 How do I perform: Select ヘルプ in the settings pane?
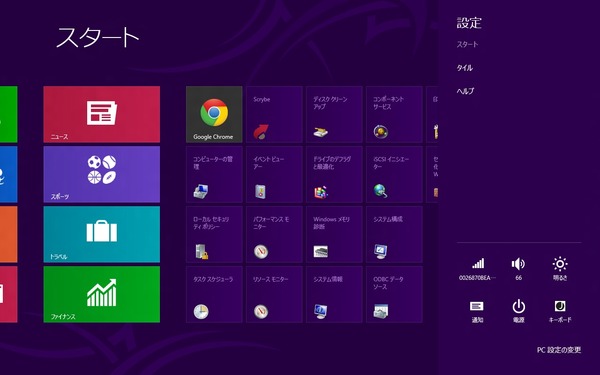pyautogui.click(x=465, y=91)
